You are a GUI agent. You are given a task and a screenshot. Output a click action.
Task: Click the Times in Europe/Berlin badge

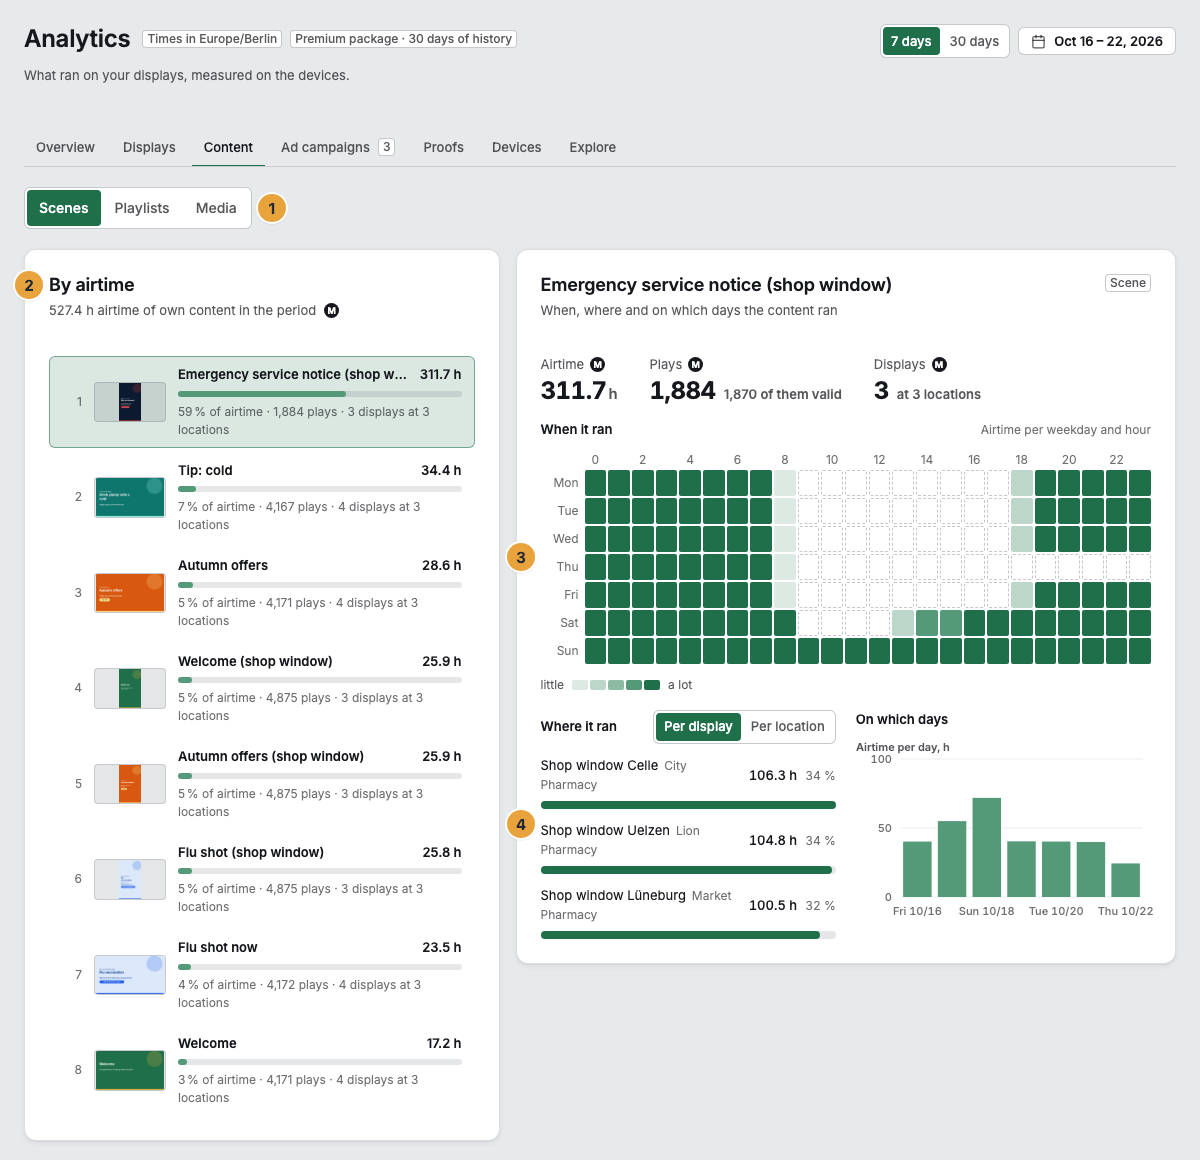[212, 39]
